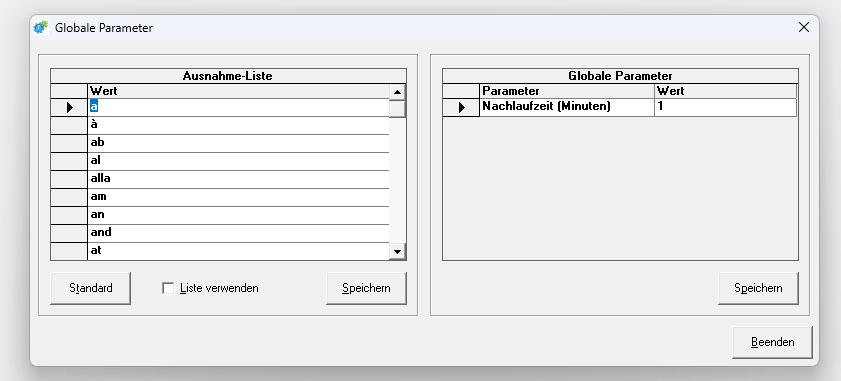The height and width of the screenshot is (381, 841).
Task: Click the Ausnahme-Liste scrollbar down arrow
Action: (397, 251)
